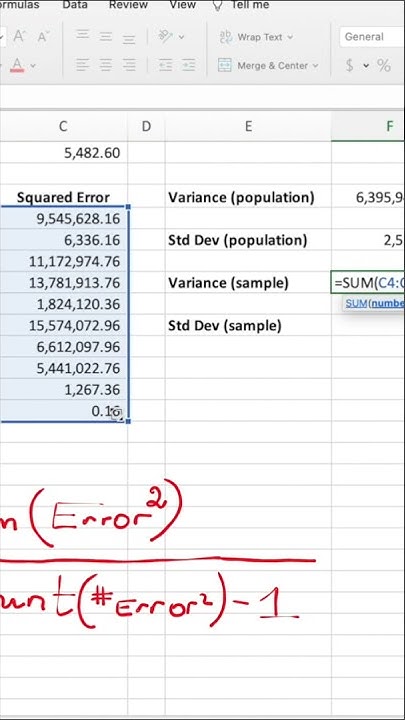Increase font size with the large A
Image resolution: width=405 pixels, height=720 pixels.
tap(19, 37)
